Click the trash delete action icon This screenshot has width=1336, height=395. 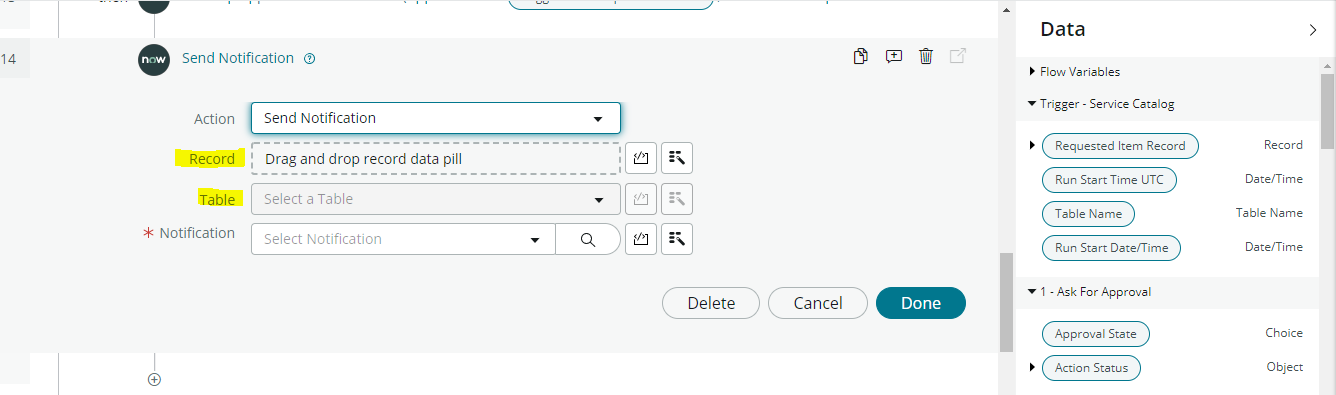coord(926,57)
